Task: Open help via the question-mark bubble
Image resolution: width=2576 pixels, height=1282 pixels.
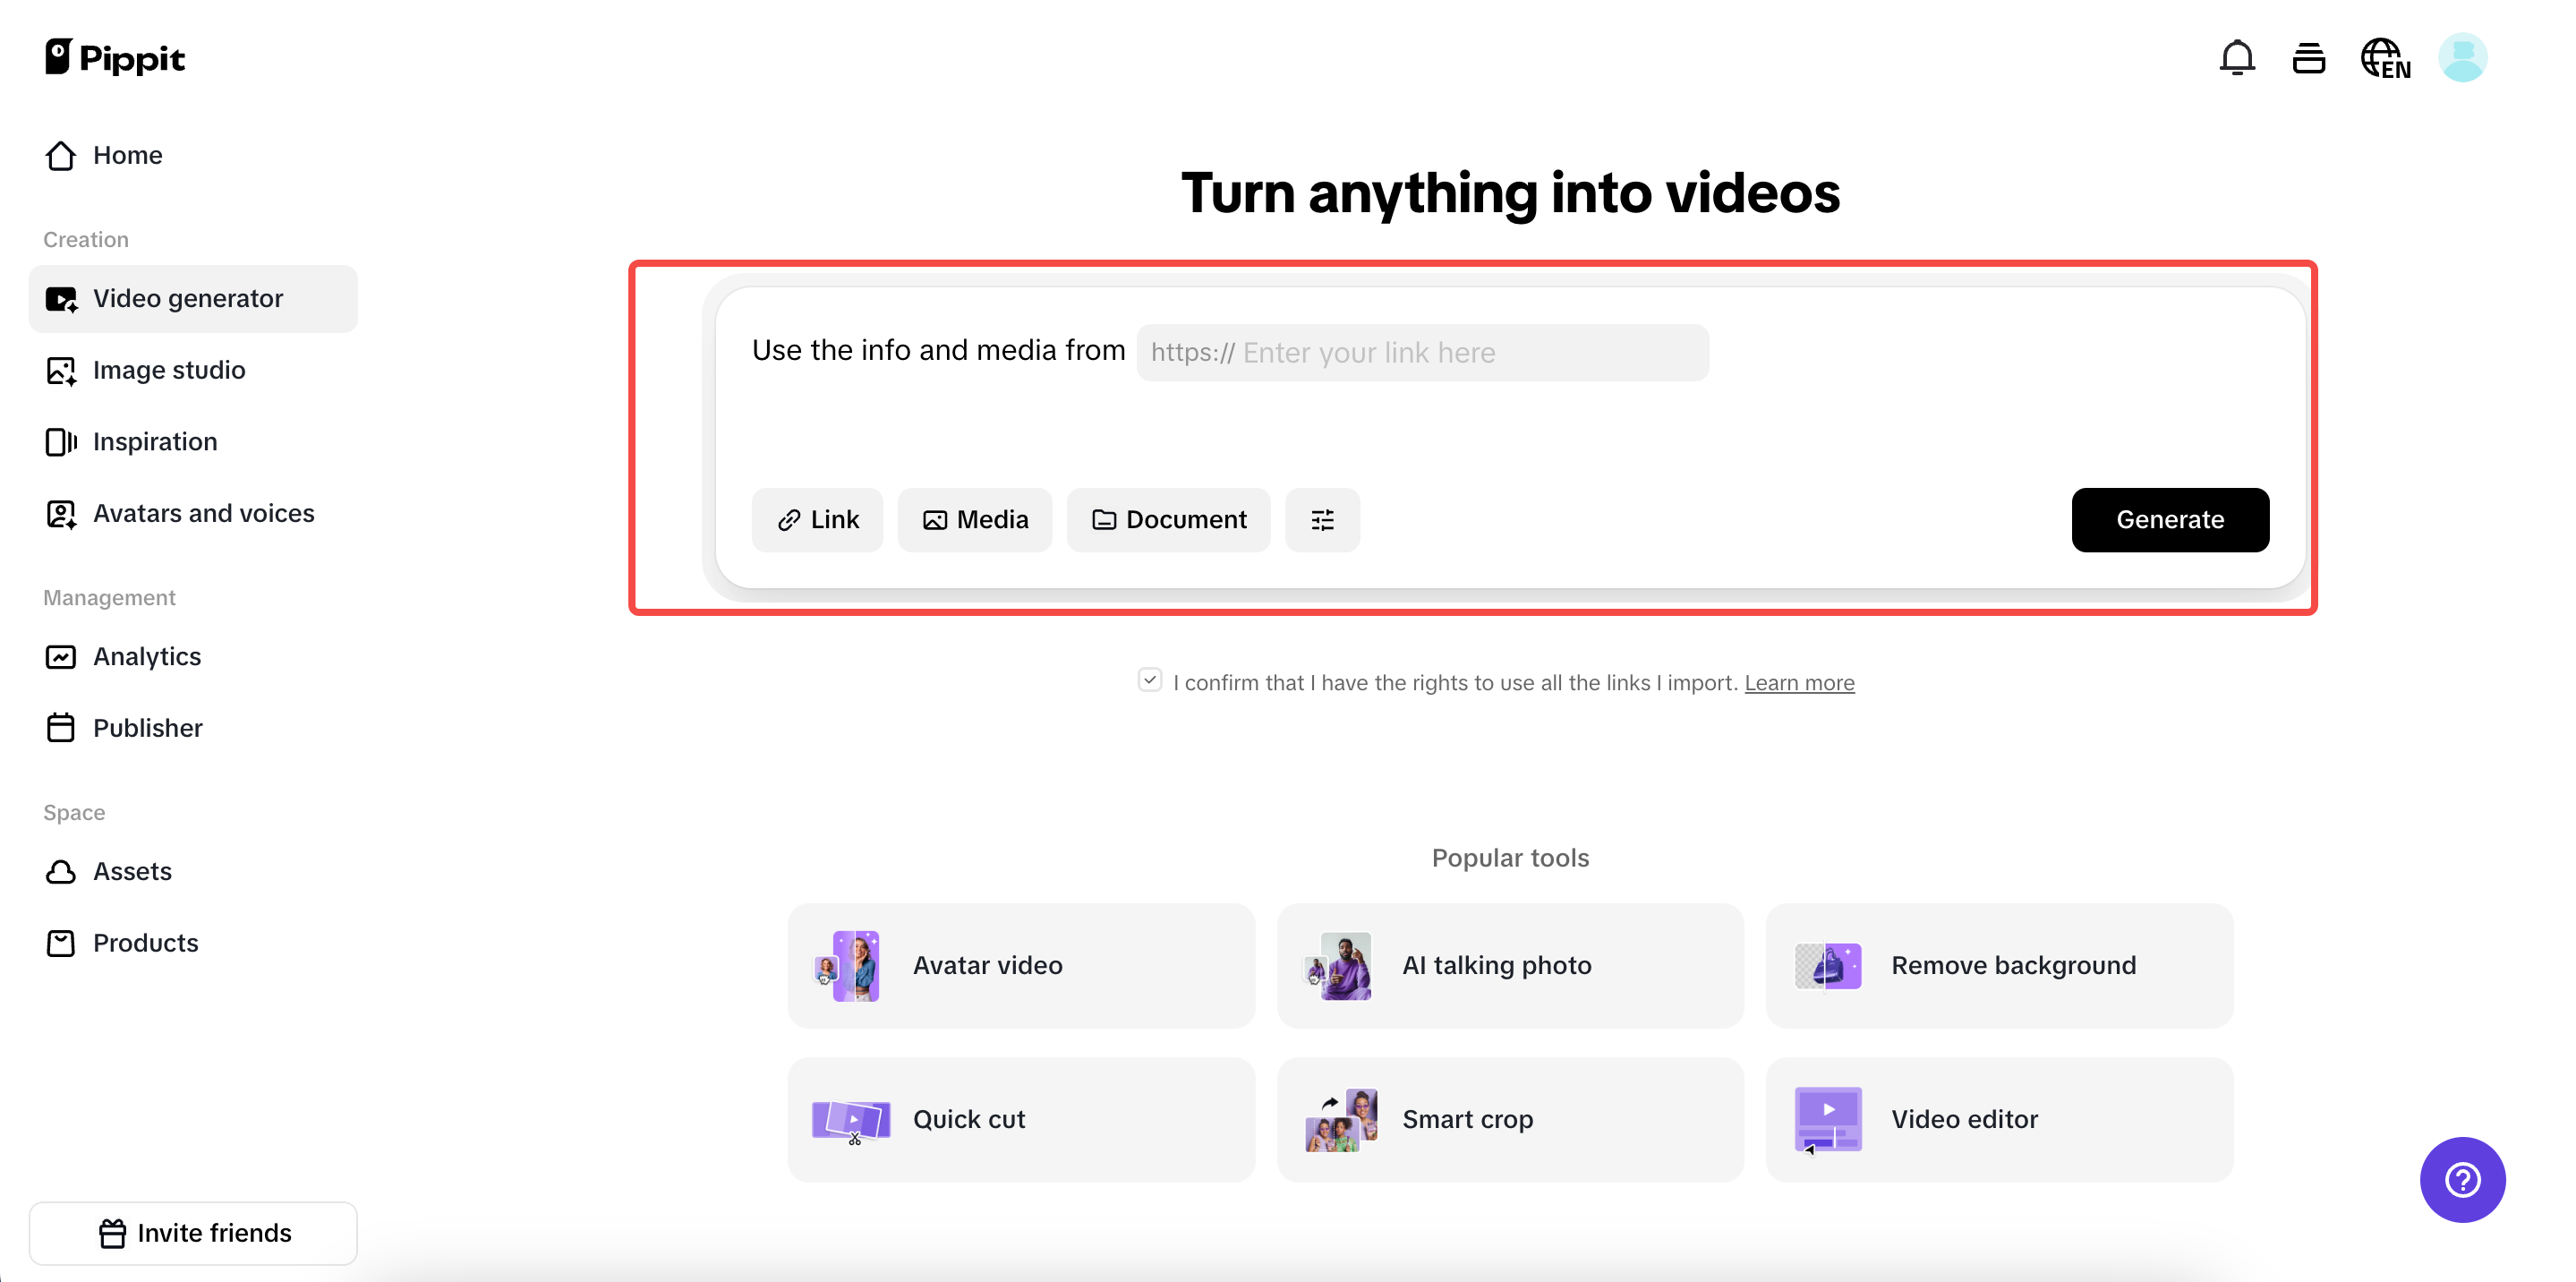Action: pyautogui.click(x=2462, y=1180)
